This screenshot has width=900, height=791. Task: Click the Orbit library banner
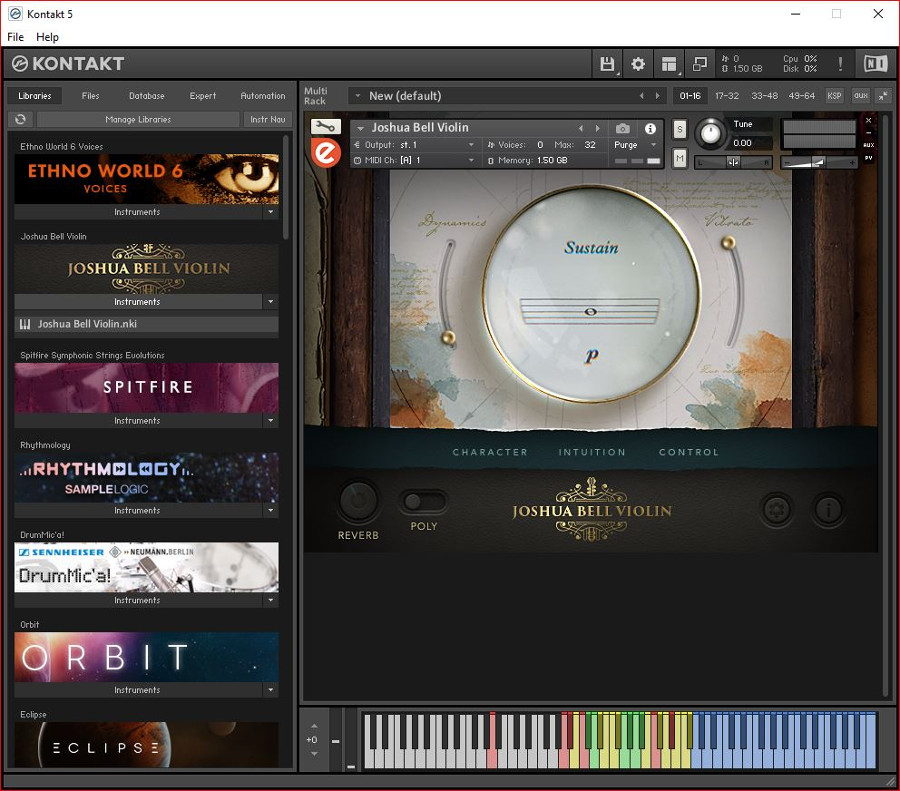click(x=146, y=657)
